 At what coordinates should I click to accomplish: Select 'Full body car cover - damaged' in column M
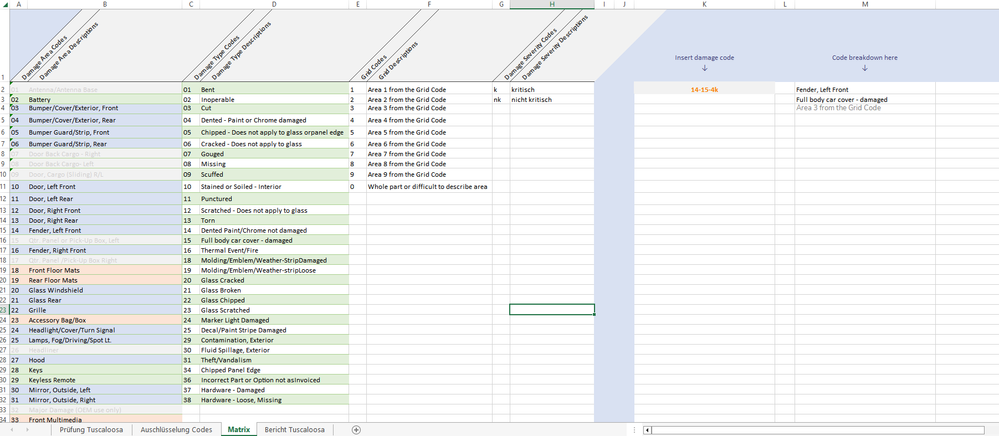pos(865,99)
